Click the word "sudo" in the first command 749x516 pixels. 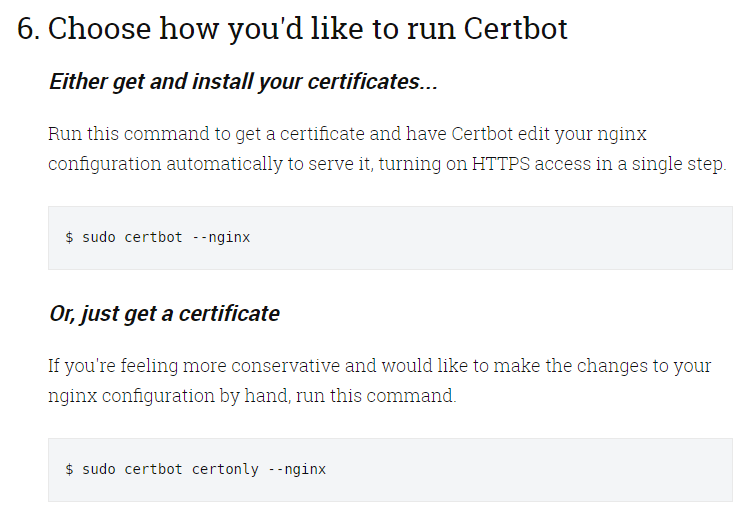tap(99, 237)
